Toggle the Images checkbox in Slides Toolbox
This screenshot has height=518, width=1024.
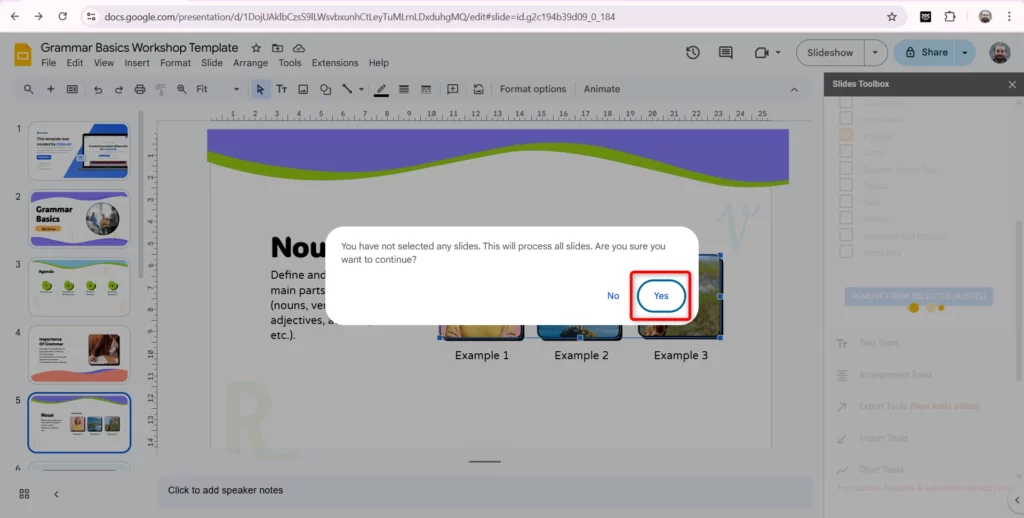click(x=846, y=134)
